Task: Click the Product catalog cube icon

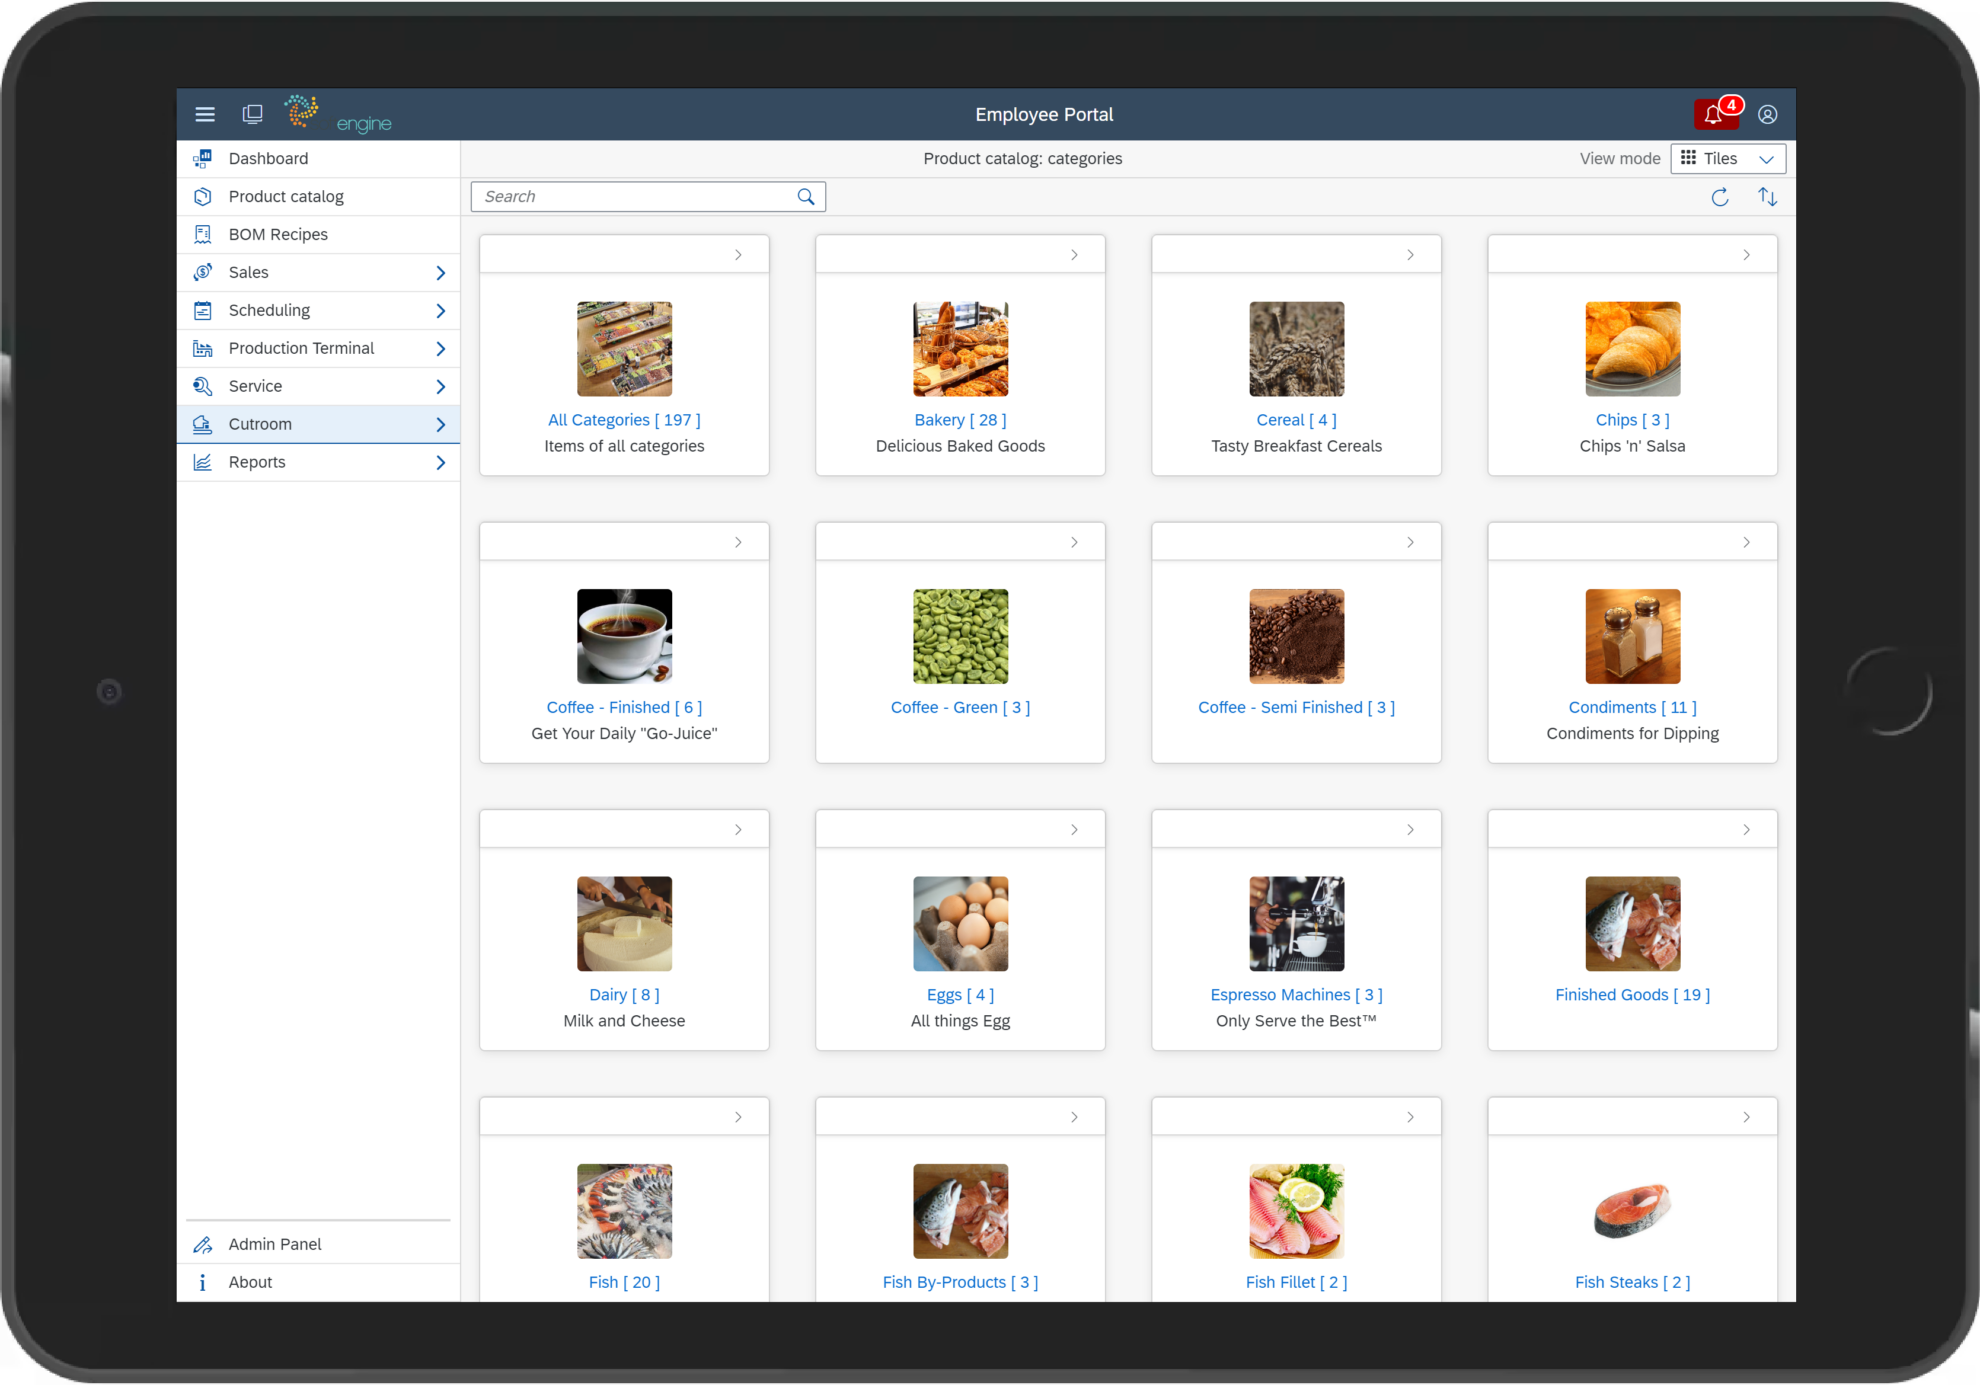Action: (203, 196)
